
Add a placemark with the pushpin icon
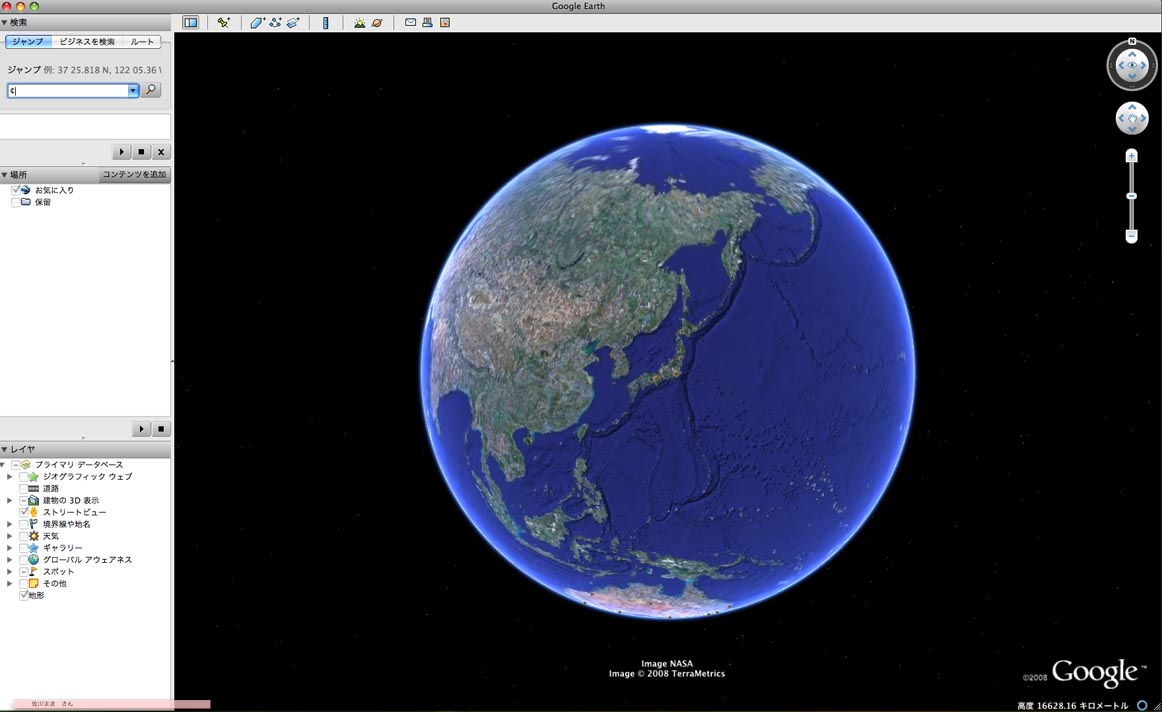point(223,22)
